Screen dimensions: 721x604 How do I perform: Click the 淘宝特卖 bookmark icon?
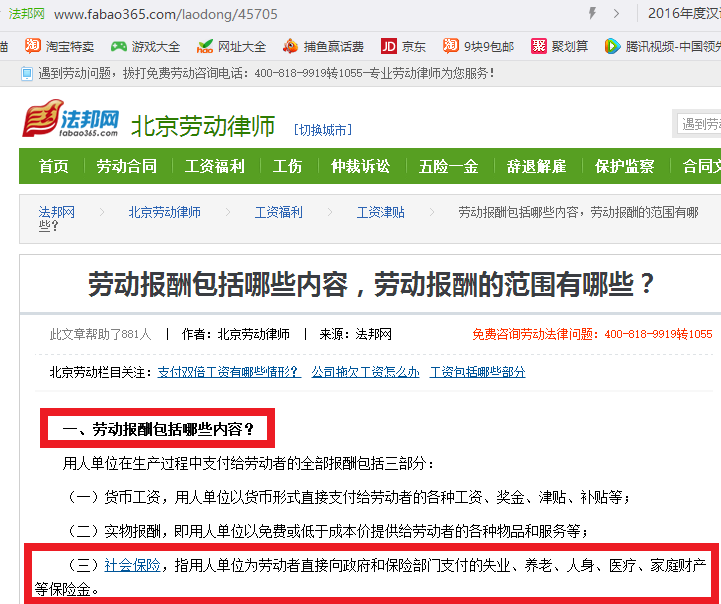click(x=33, y=46)
